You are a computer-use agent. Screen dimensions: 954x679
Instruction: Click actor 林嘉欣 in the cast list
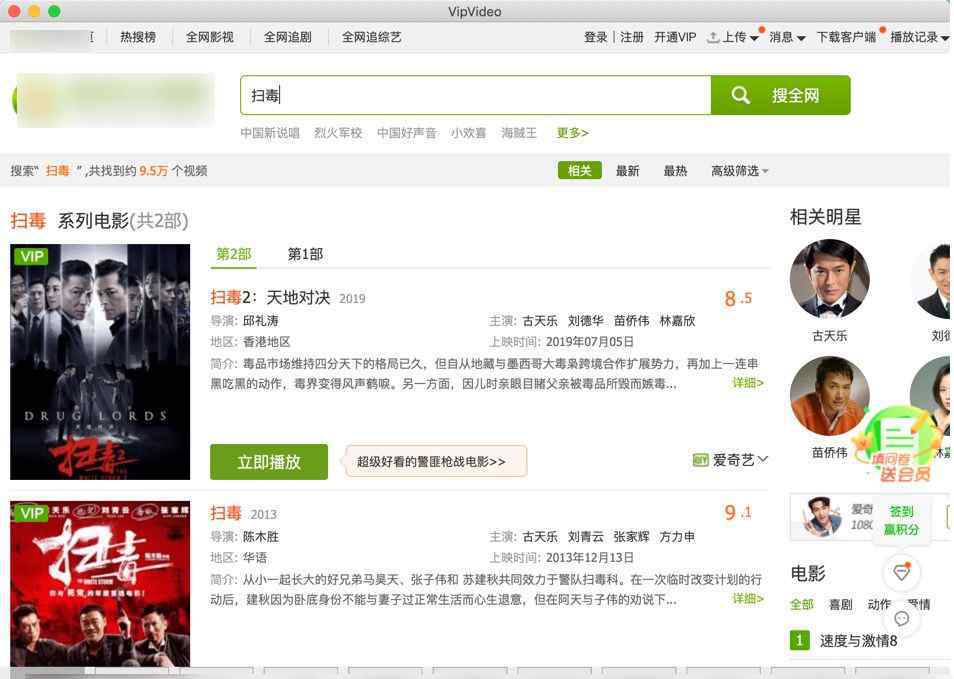coord(677,321)
